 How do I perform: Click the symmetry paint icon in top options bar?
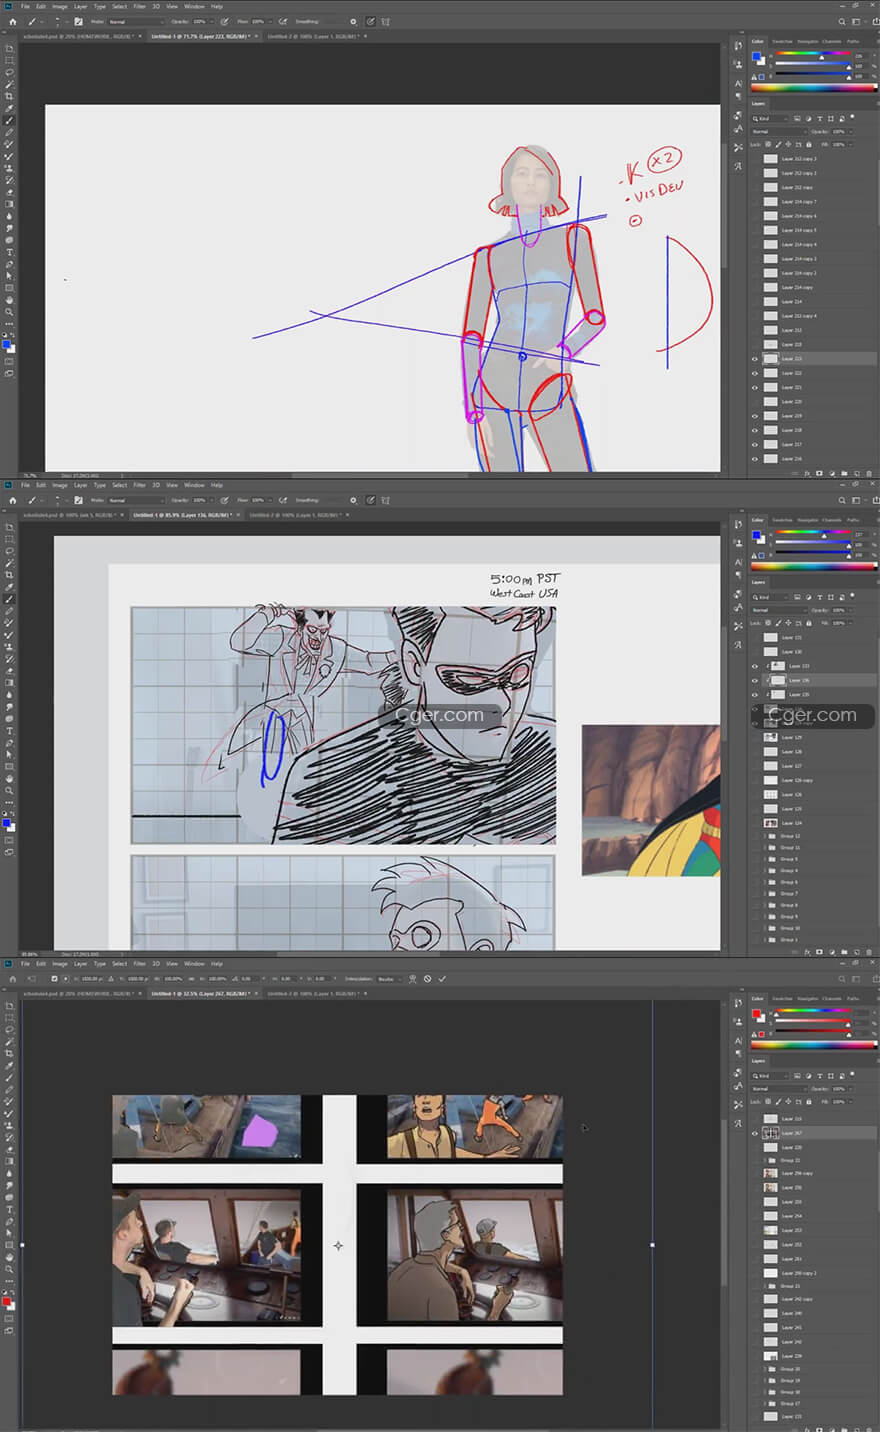click(387, 21)
